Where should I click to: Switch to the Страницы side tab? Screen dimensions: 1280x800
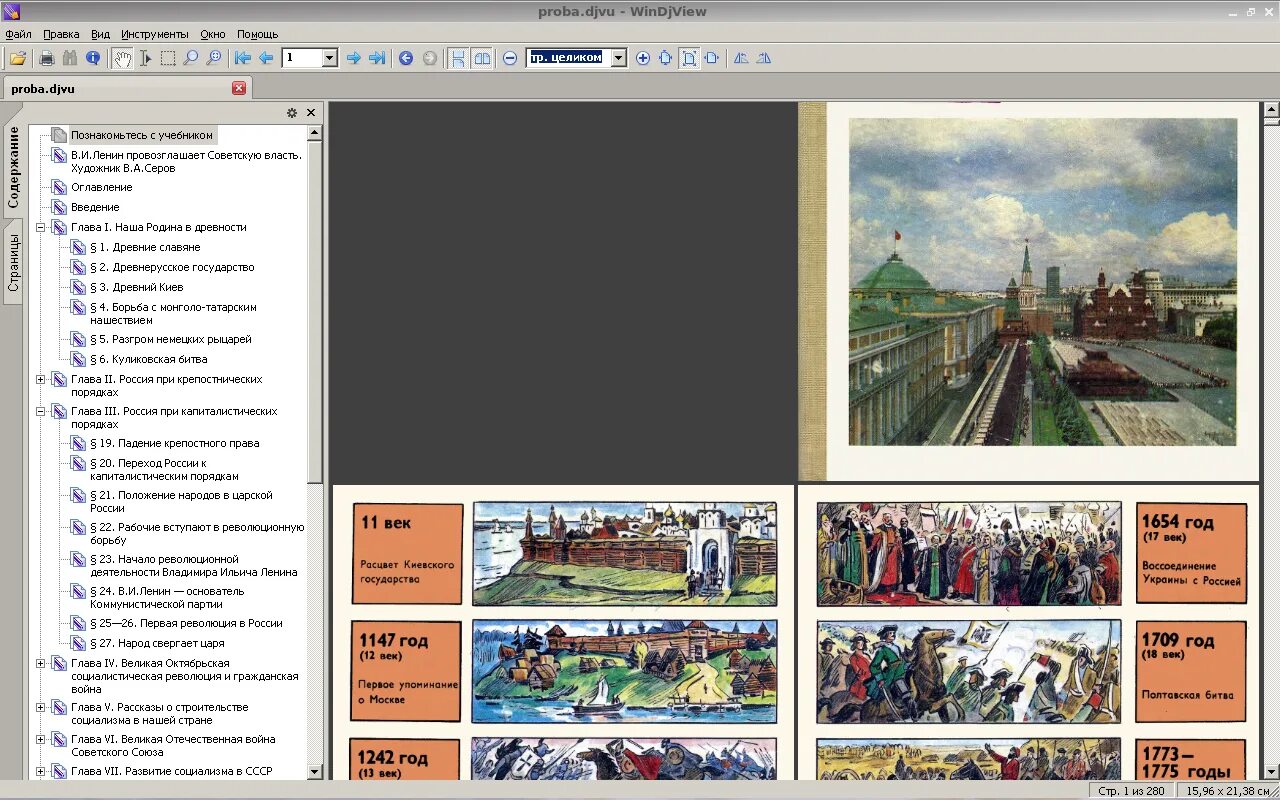point(13,261)
